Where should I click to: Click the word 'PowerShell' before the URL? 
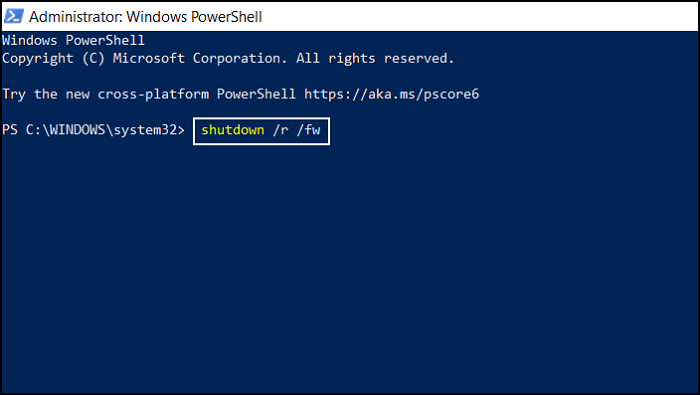click(256, 94)
